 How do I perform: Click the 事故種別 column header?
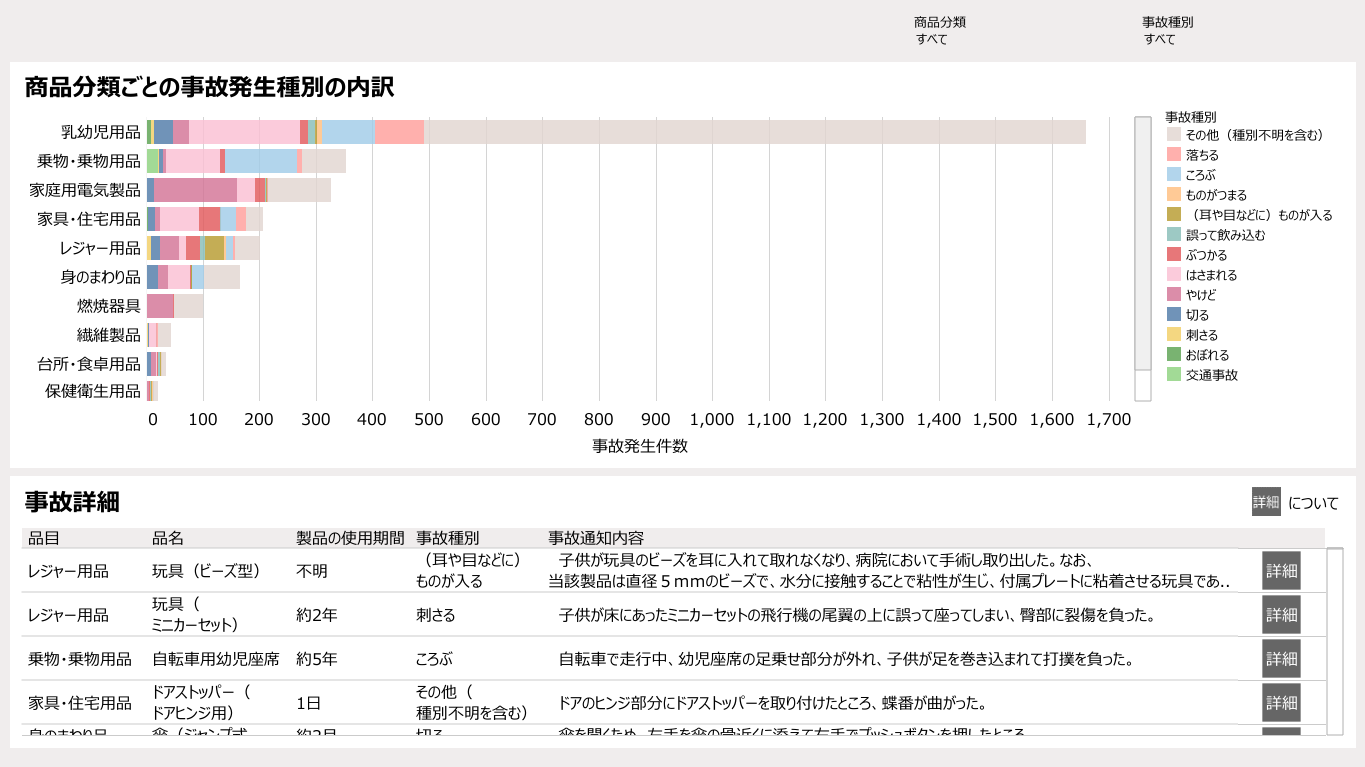(x=447, y=538)
